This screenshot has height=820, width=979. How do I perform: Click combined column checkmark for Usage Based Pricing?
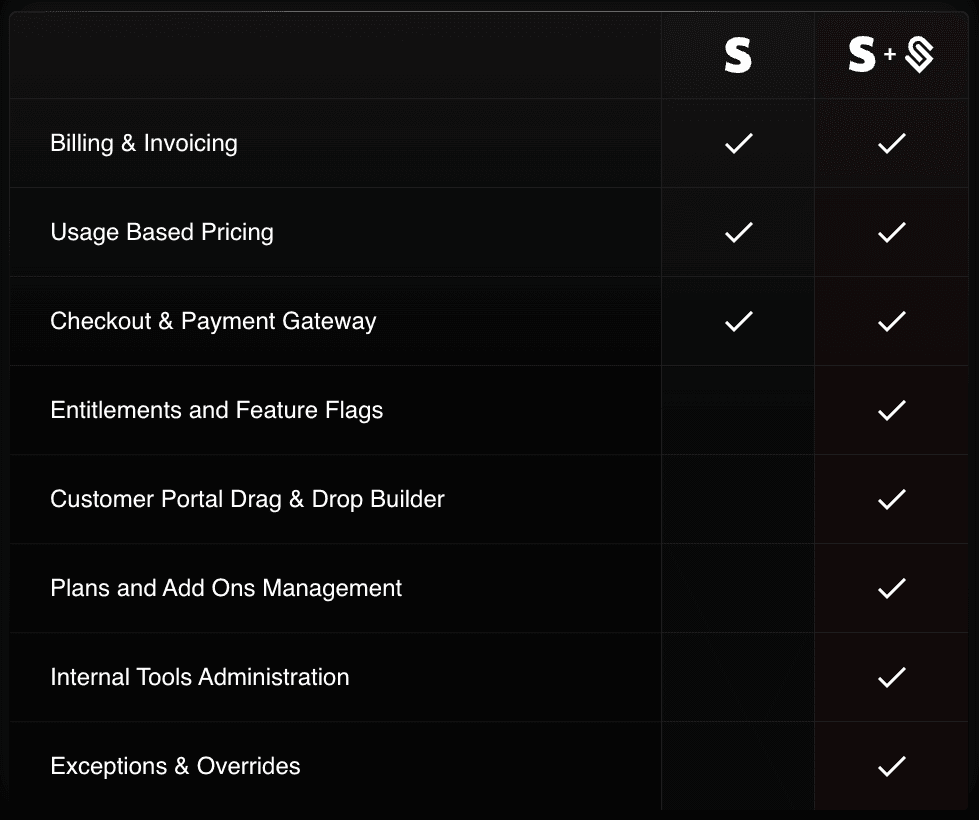tap(891, 232)
